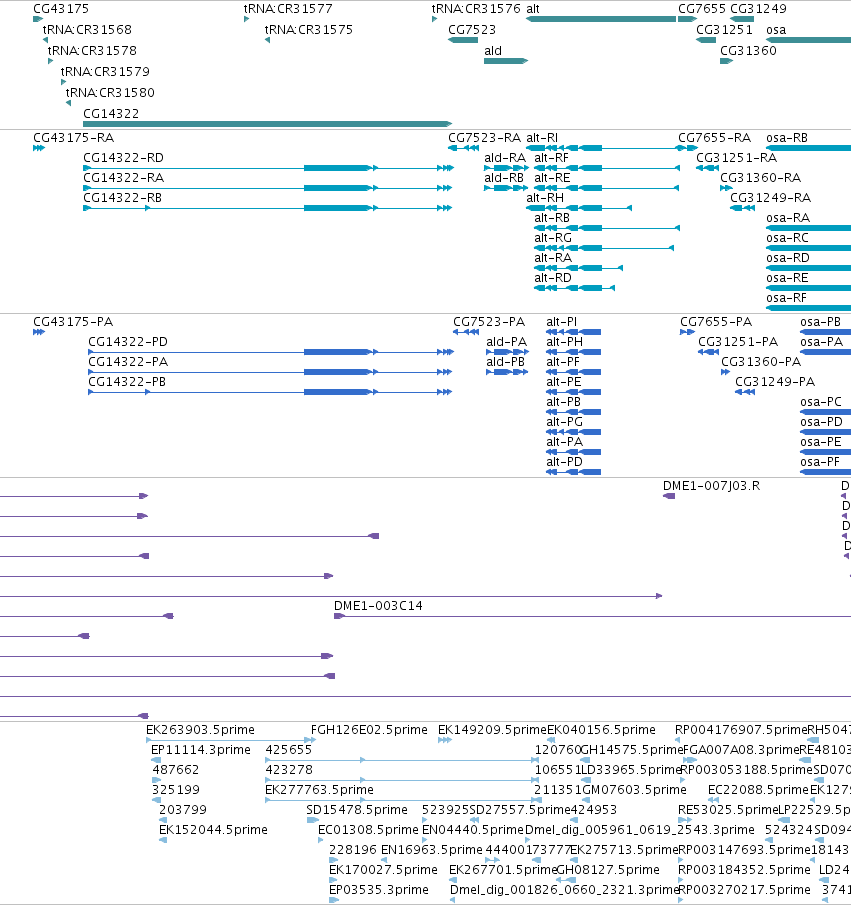Select the CG14322 gene bar
The image size is (851, 905).
point(267,124)
